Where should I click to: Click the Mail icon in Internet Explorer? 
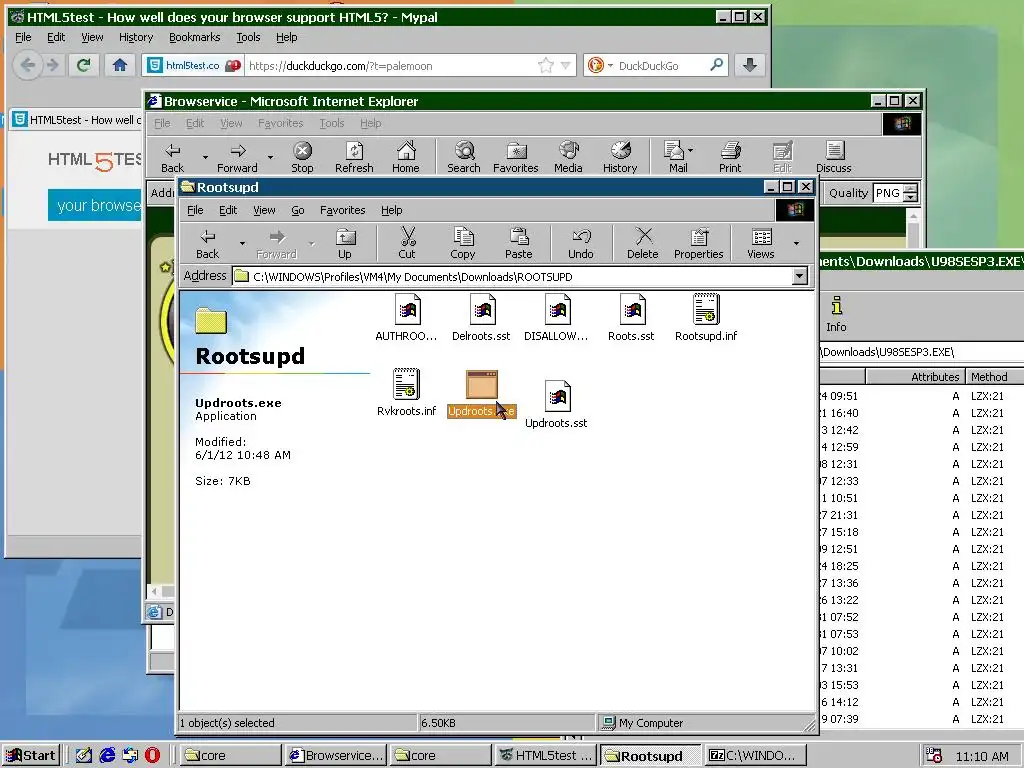pos(675,157)
